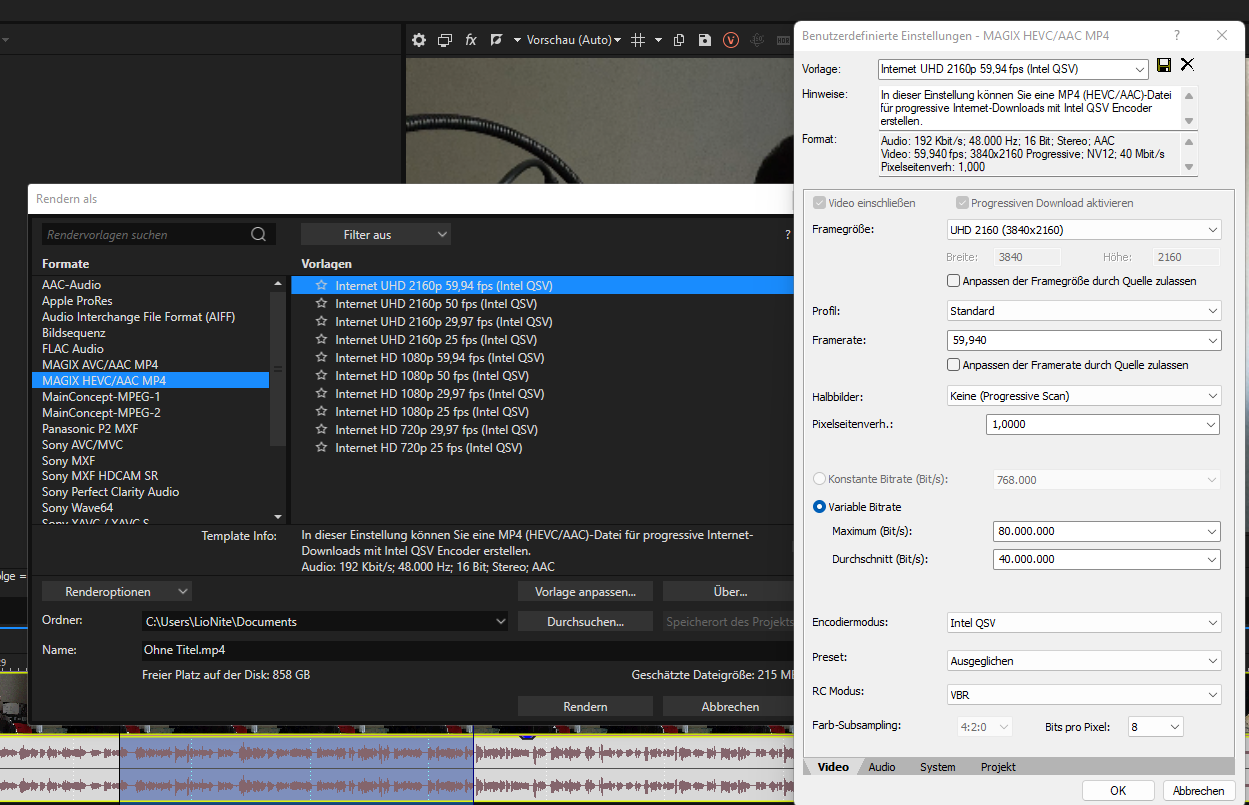Copy snapshot to clipboard icon

679,40
